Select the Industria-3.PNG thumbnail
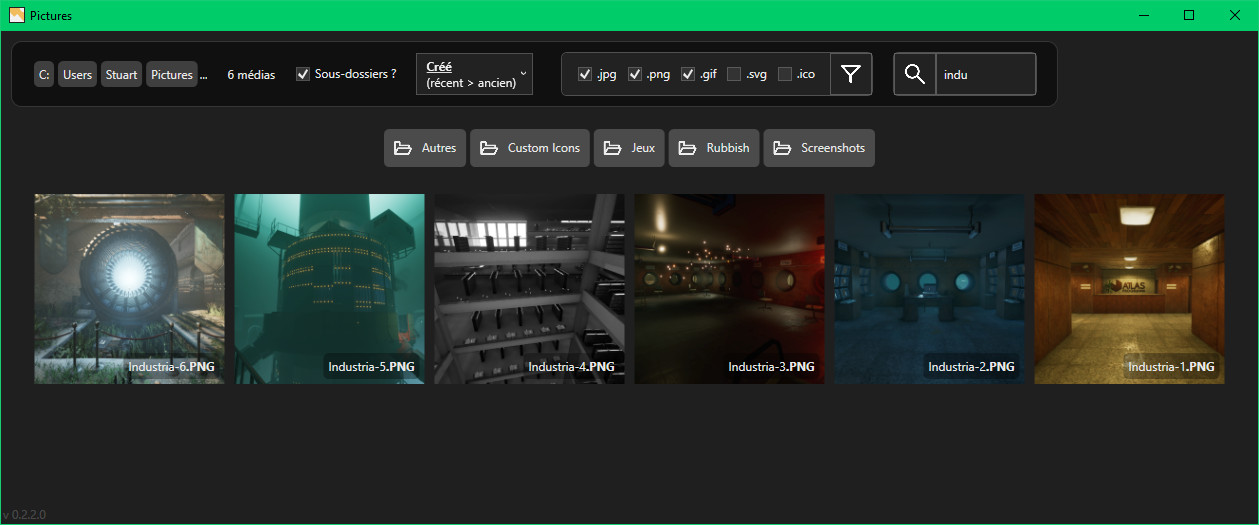 click(x=729, y=289)
